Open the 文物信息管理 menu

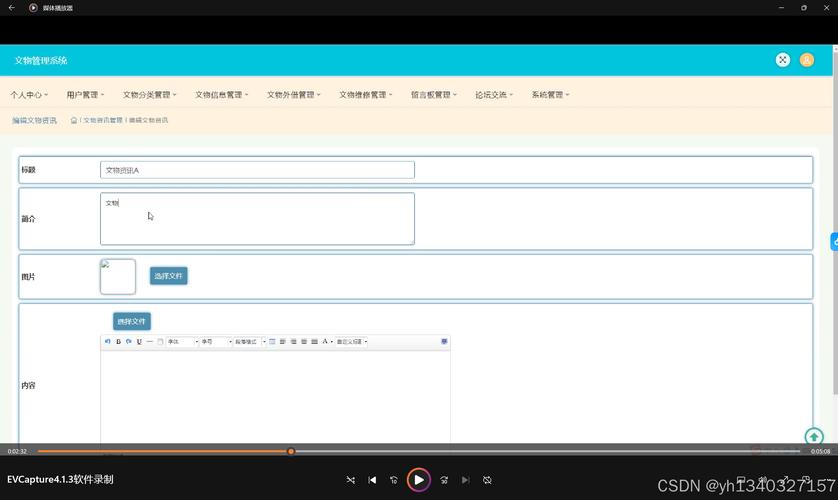click(x=221, y=95)
